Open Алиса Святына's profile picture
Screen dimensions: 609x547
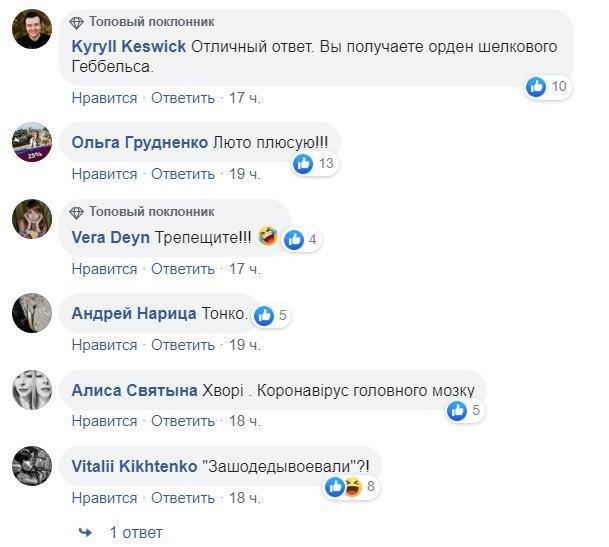coord(31,390)
